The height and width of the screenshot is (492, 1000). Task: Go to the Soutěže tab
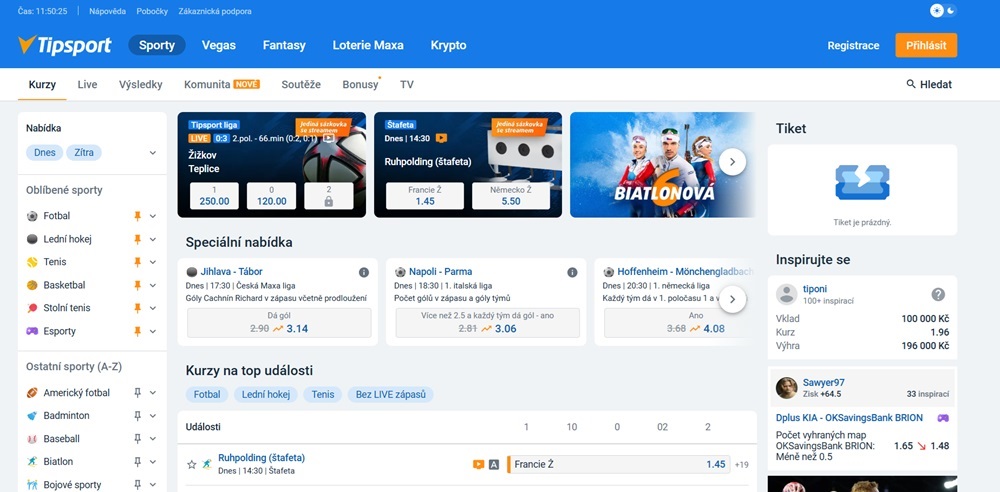point(301,84)
